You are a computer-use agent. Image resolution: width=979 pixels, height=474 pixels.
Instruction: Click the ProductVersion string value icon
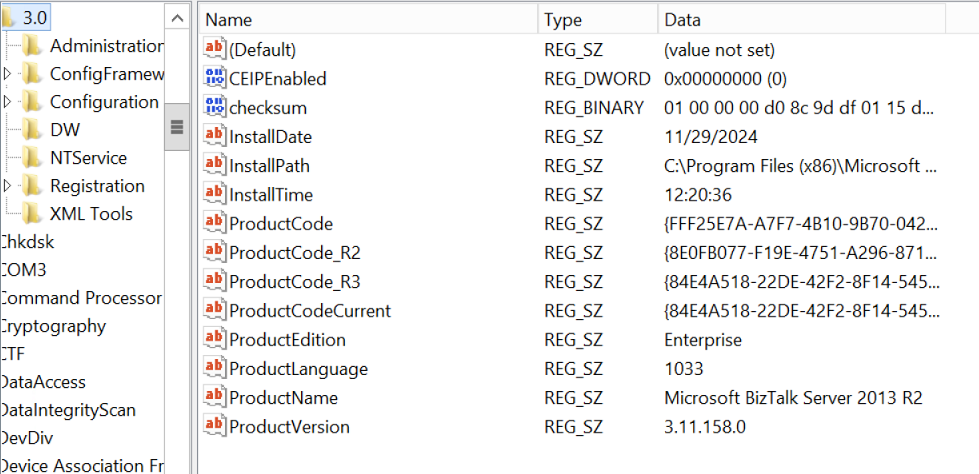214,426
